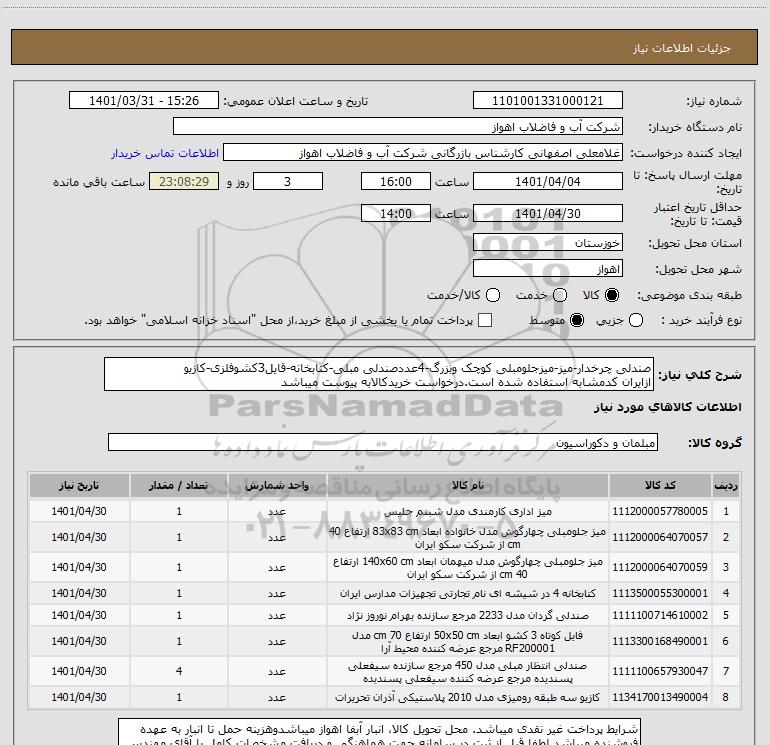Click item name کازیو سه طبقه رومیزی

[x=468, y=697]
